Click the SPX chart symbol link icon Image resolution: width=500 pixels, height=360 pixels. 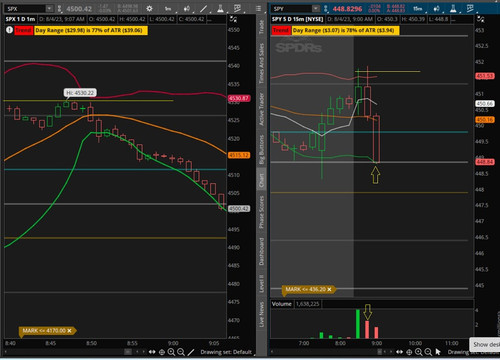point(59,9)
